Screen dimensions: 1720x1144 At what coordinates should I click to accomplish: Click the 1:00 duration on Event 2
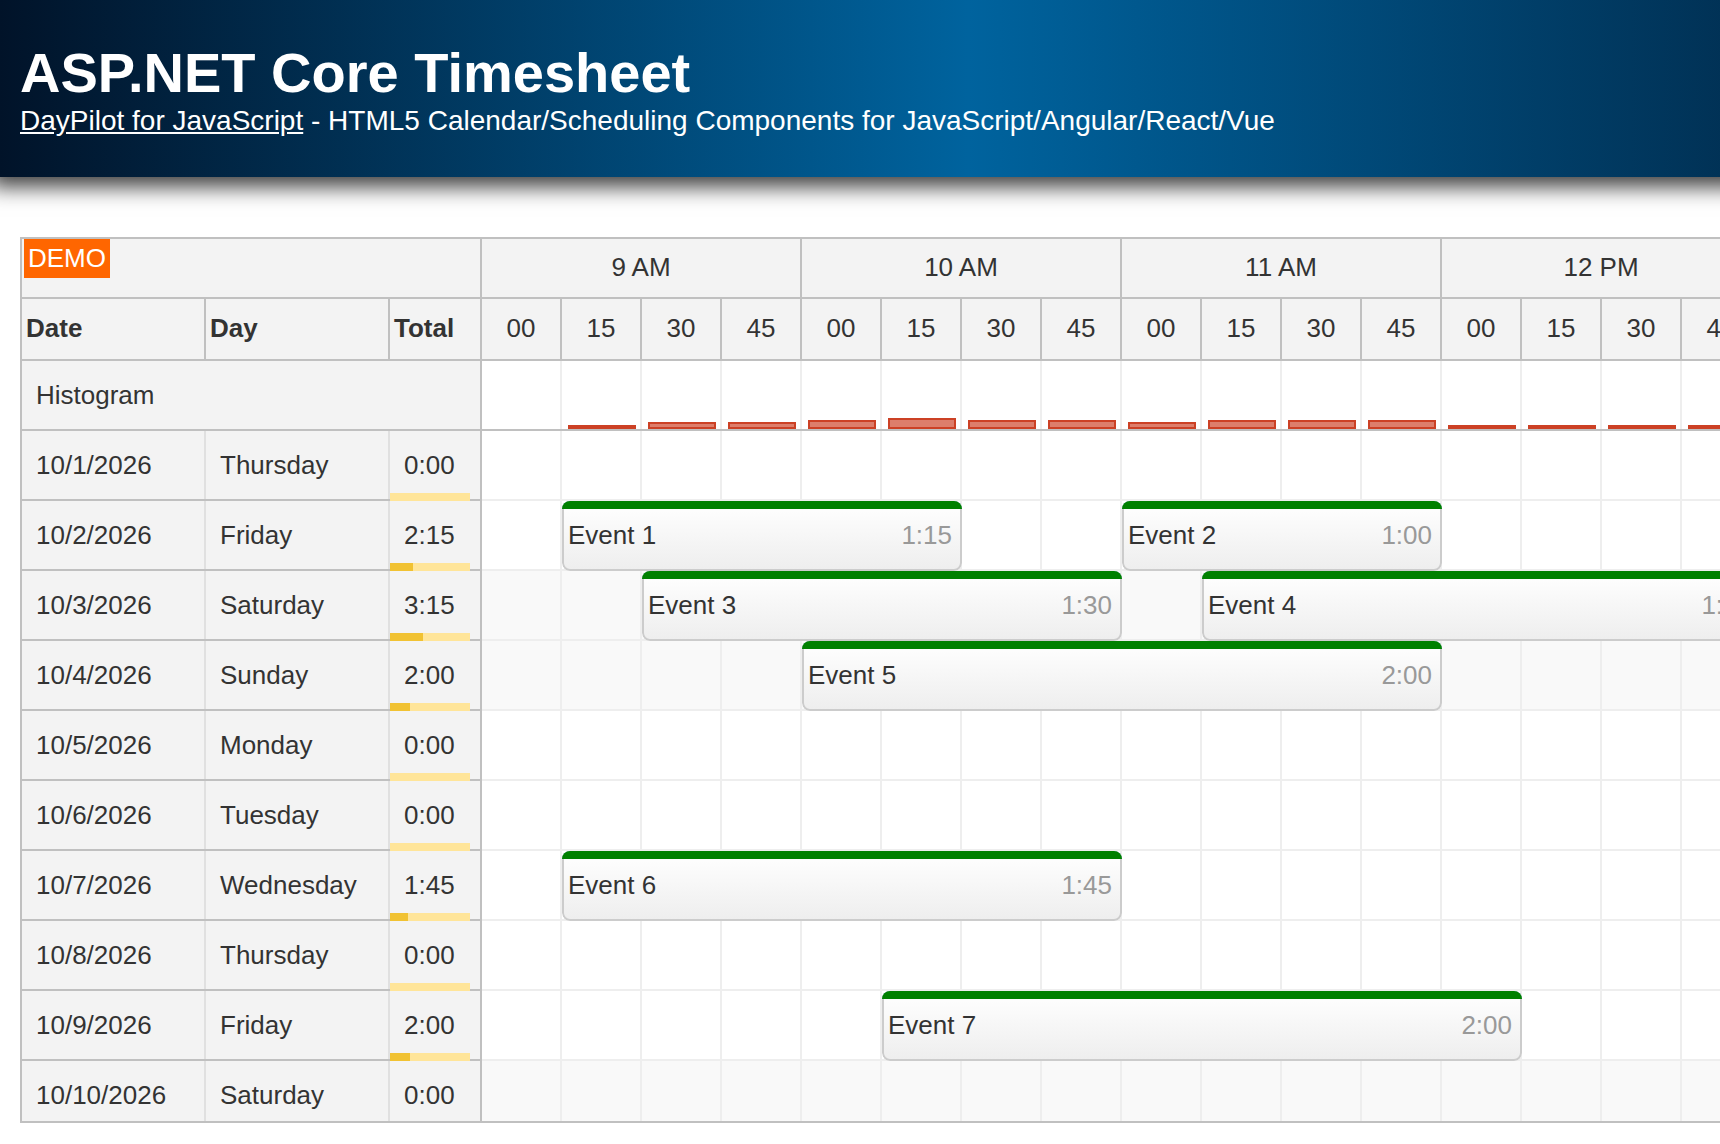[x=1406, y=535]
